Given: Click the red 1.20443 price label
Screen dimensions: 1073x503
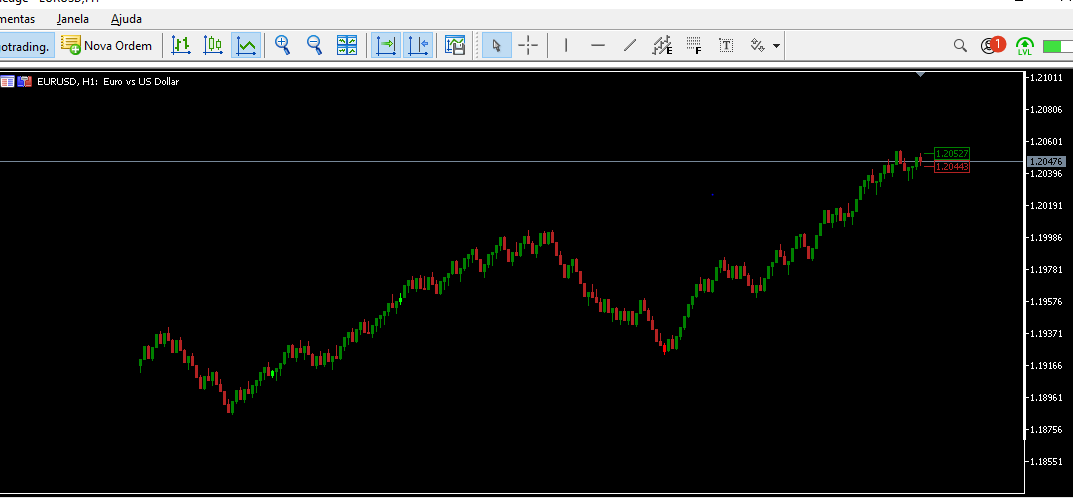Looking at the screenshot, I should (952, 167).
